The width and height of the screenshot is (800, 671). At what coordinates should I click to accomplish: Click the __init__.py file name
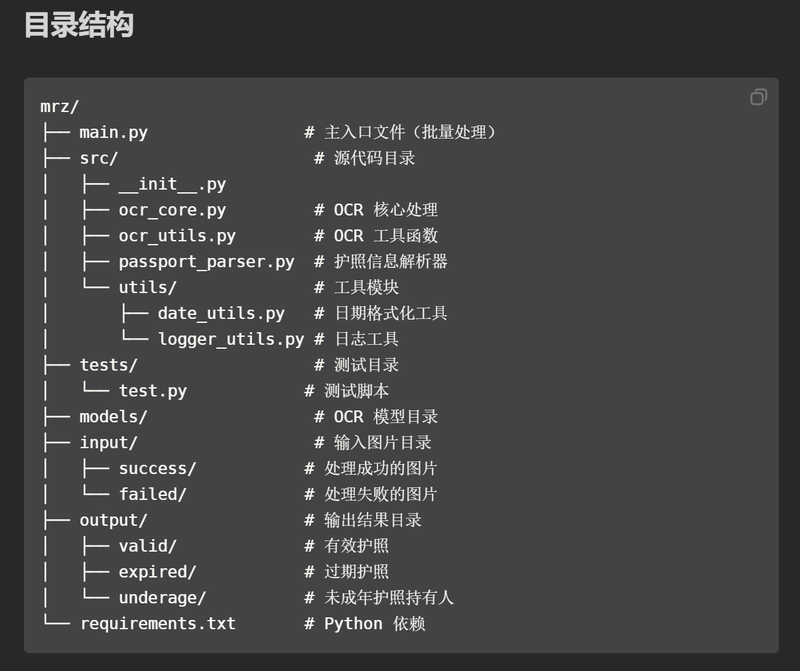172,184
